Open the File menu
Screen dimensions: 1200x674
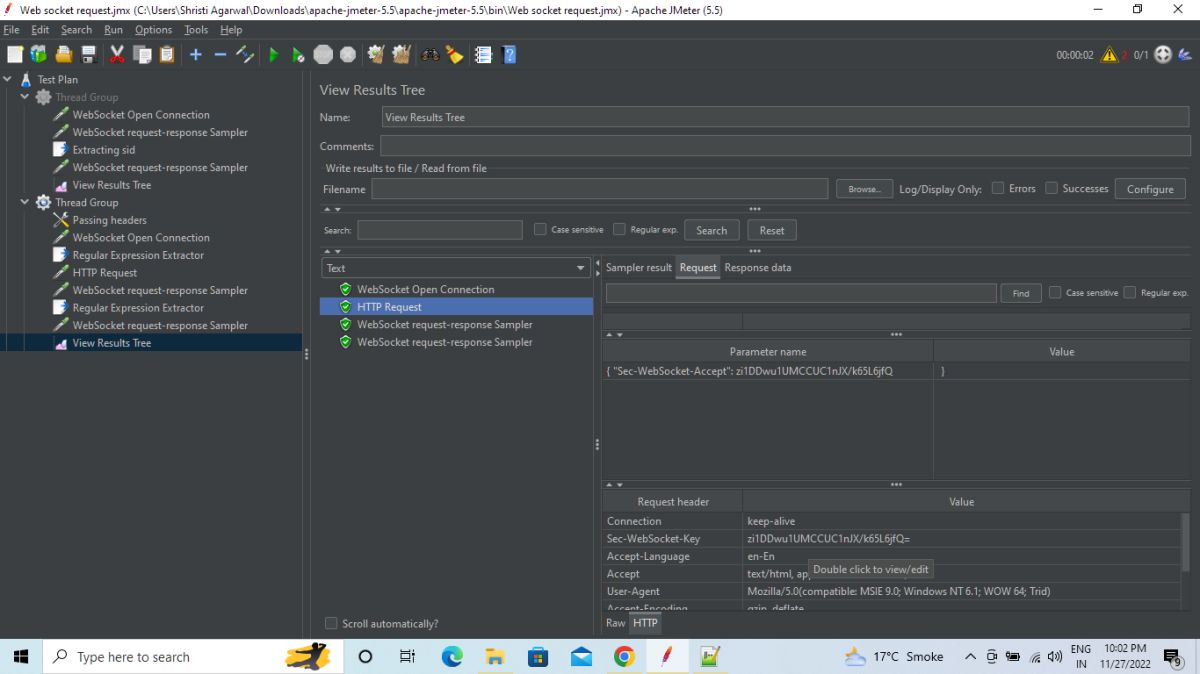(x=11, y=30)
